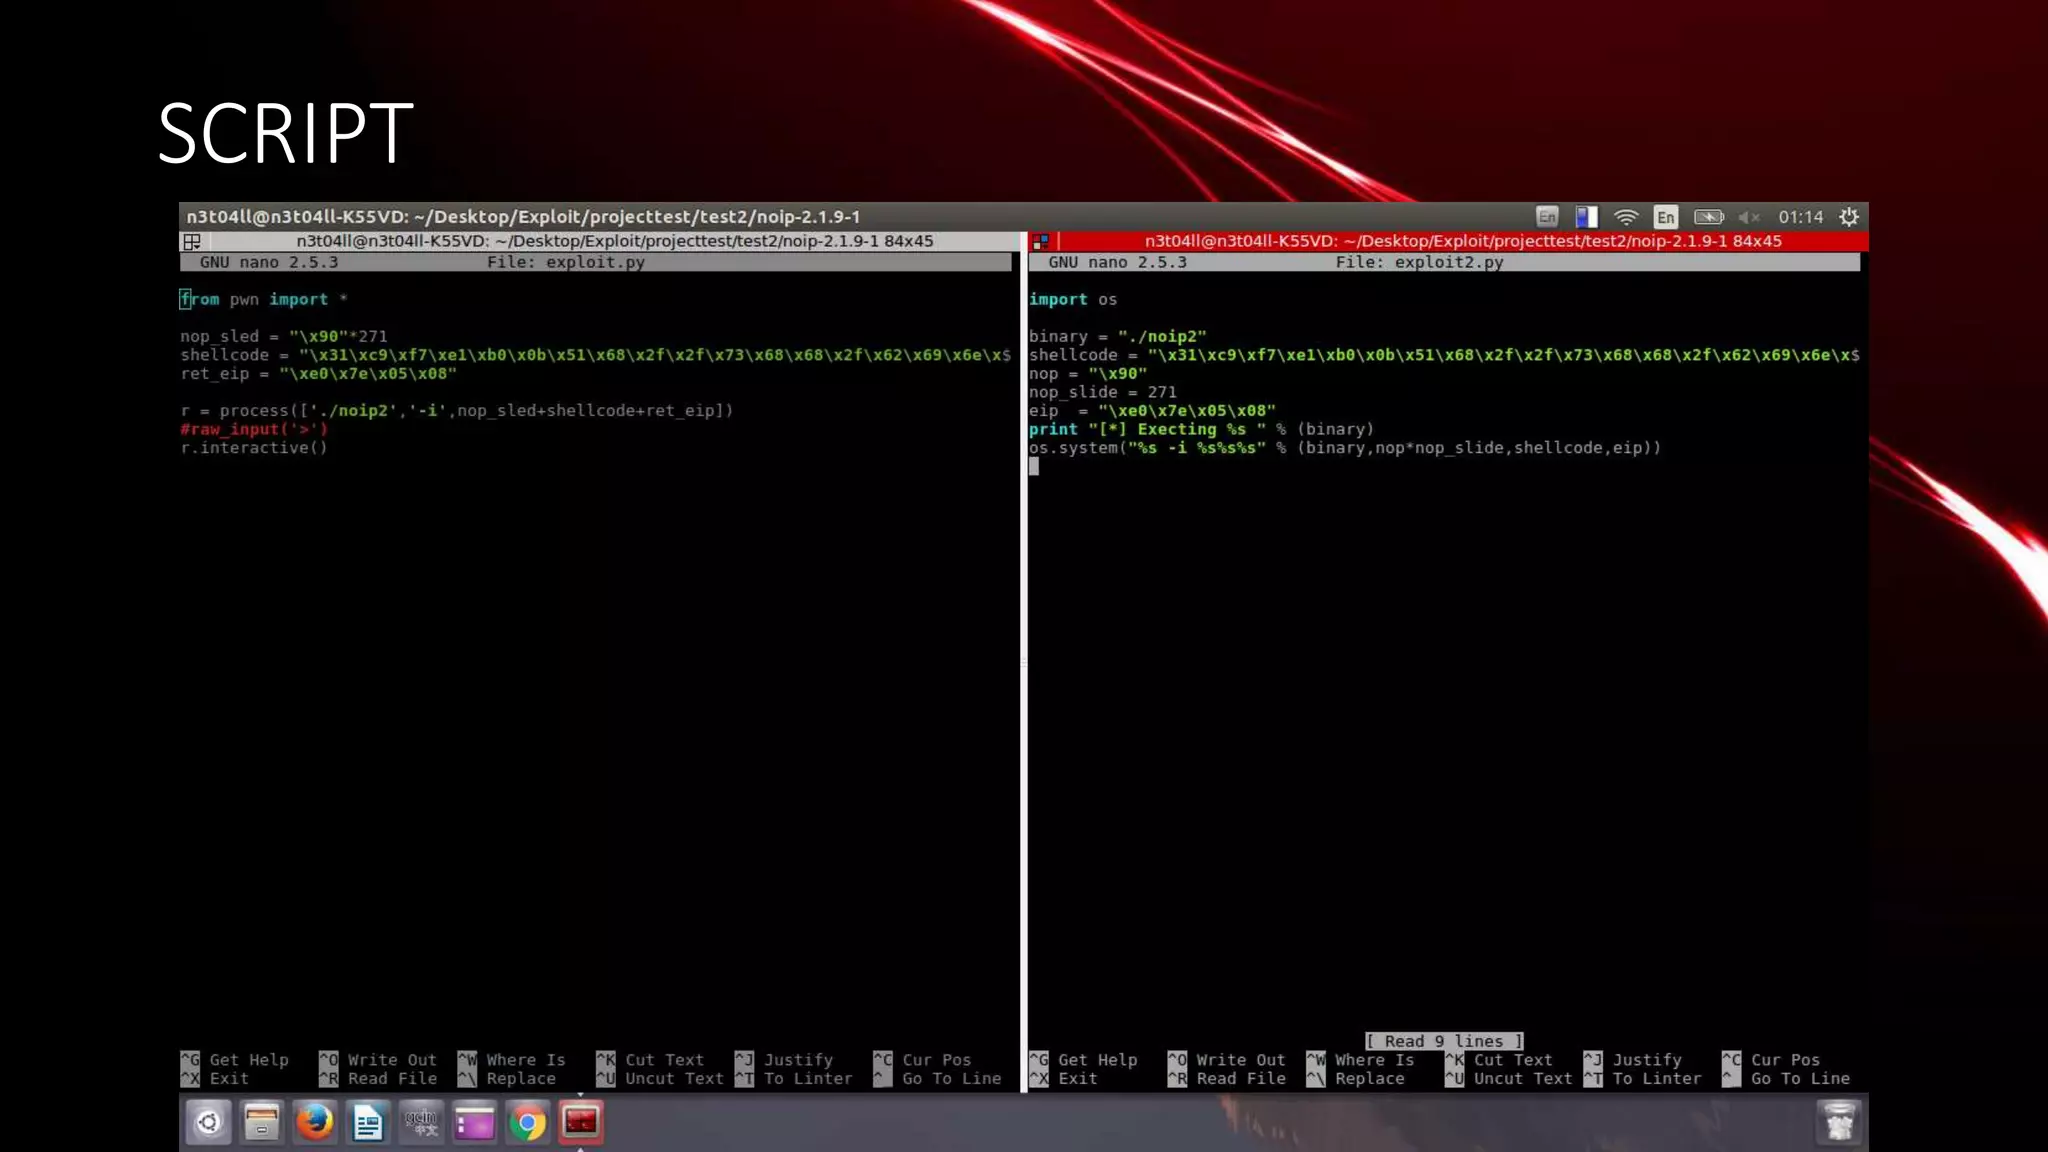The width and height of the screenshot is (2048, 1152).
Task: Focus the red exploit2.py terminal title bar
Action: [1462, 241]
